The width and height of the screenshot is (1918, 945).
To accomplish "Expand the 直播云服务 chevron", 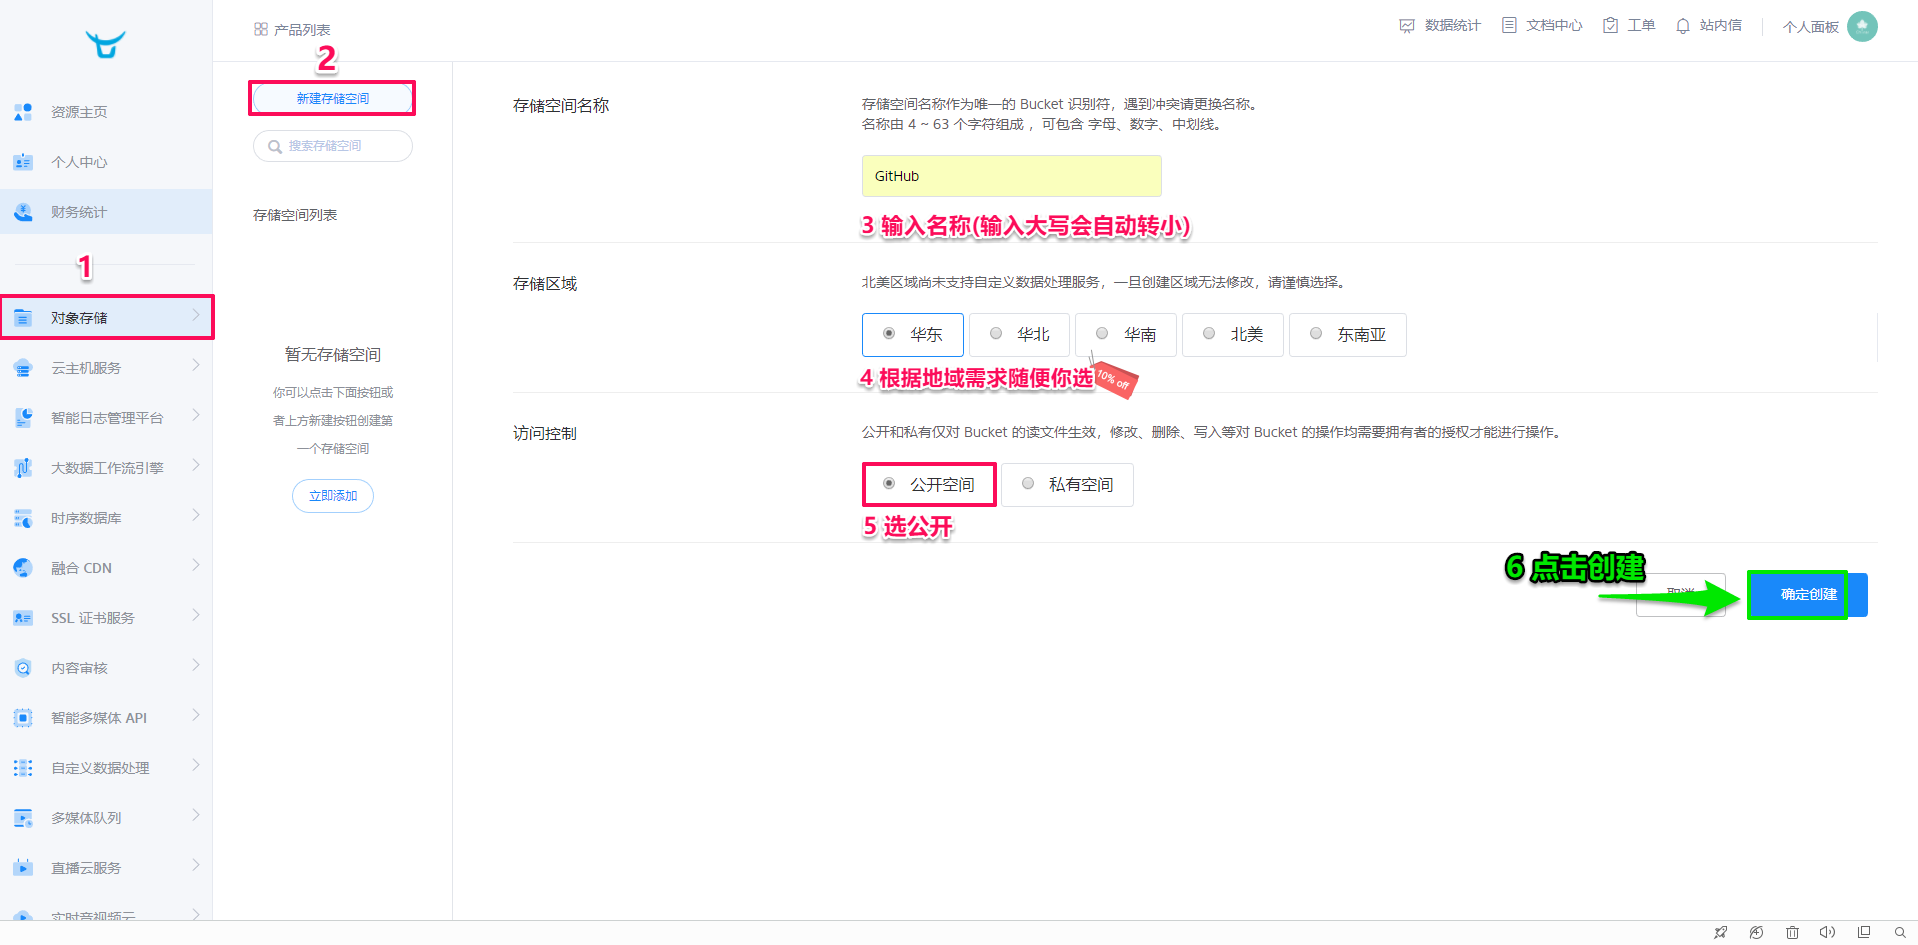I will point(196,866).
